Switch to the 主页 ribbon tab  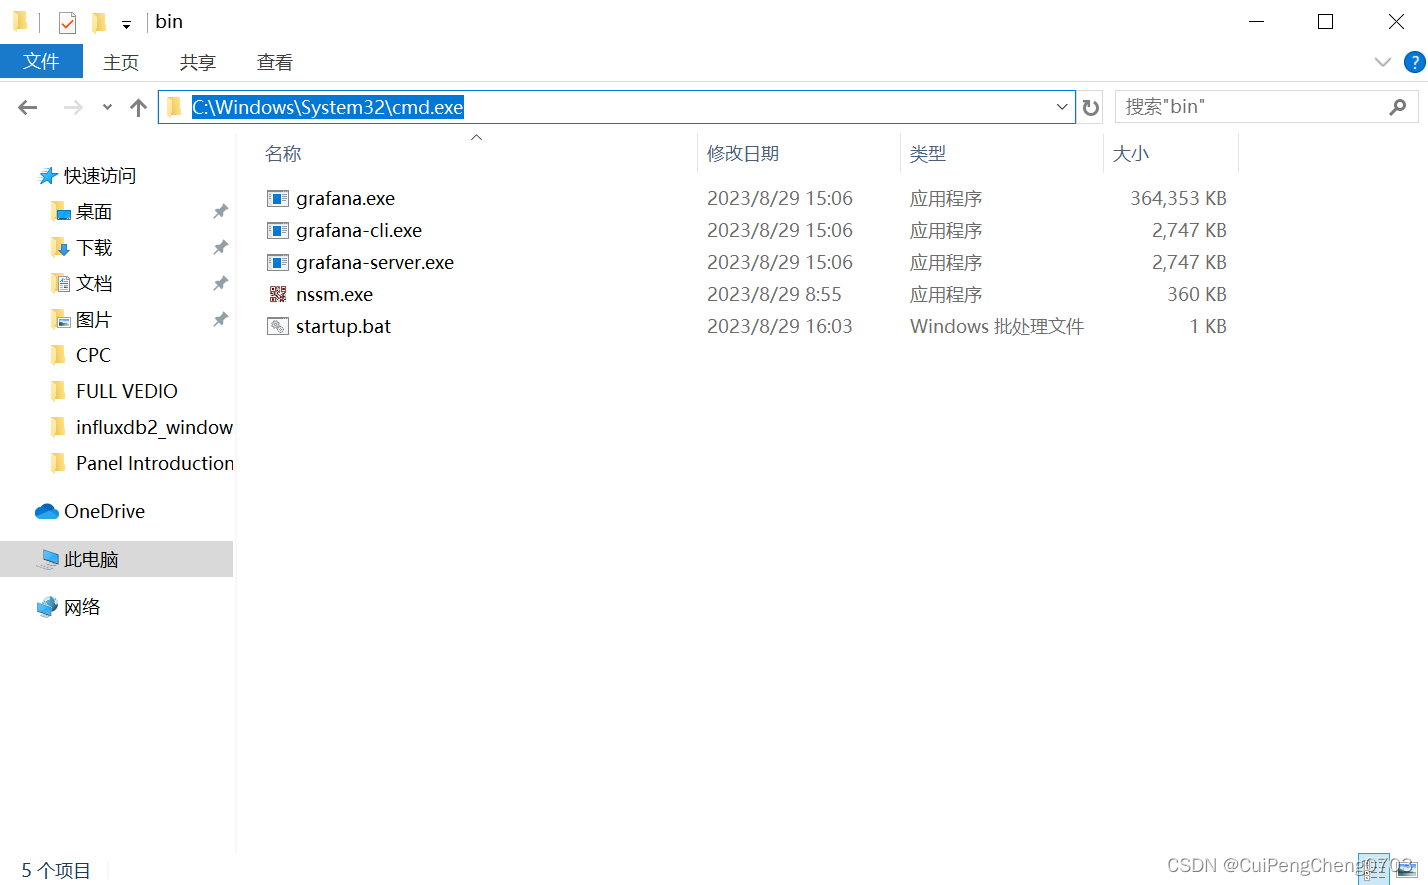coord(121,62)
